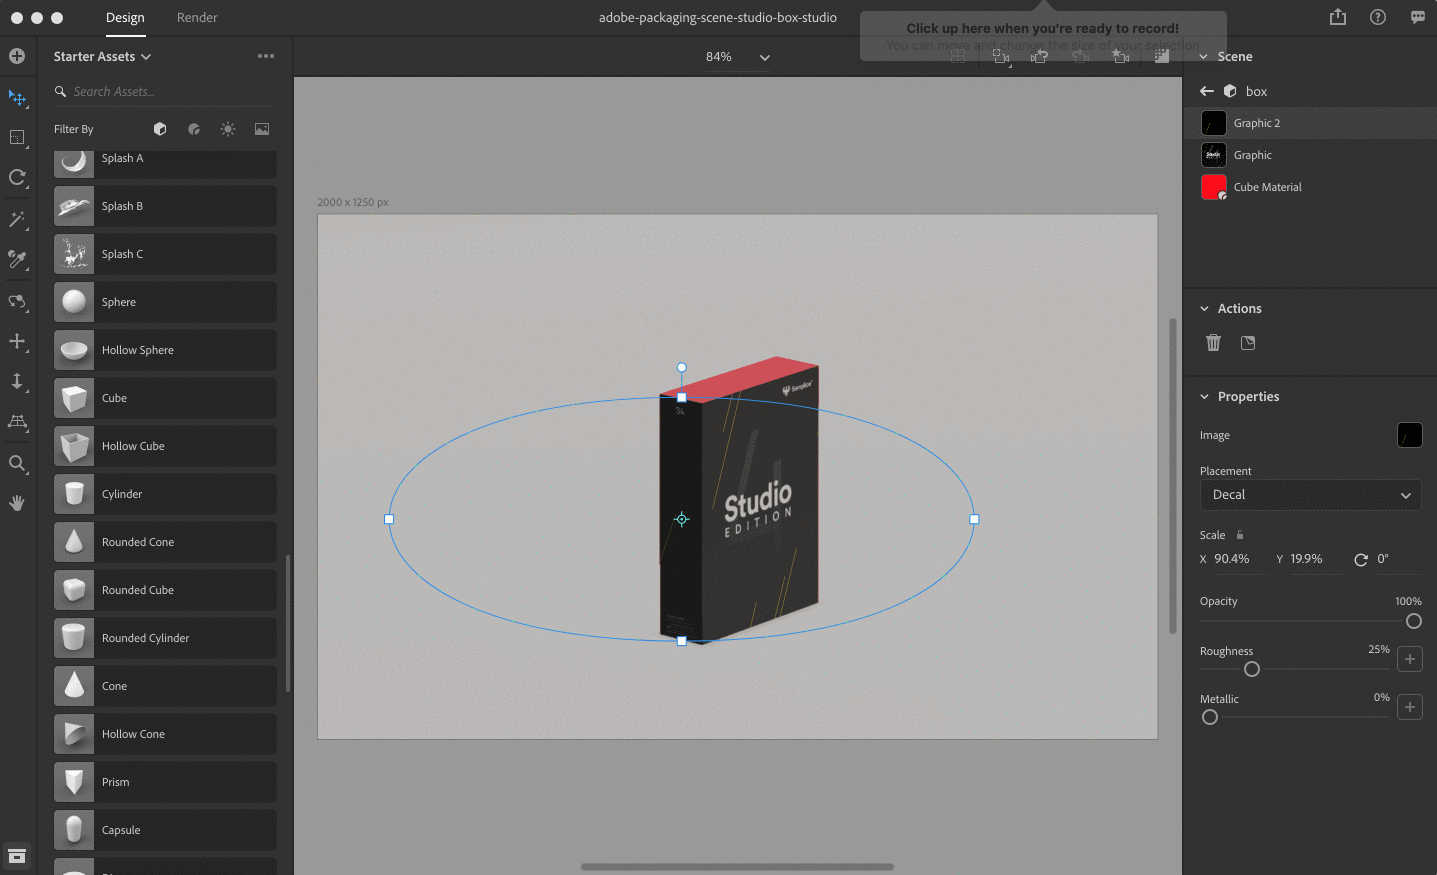The width and height of the screenshot is (1437, 875).
Task: Click the decal center pivot handle
Action: (x=682, y=519)
